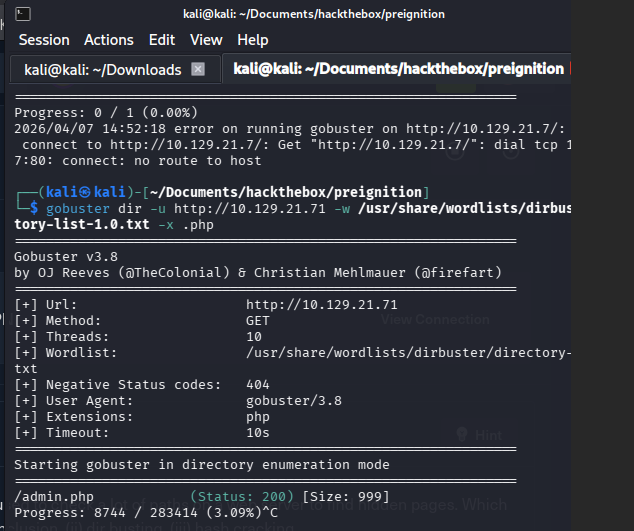Click the Progress: 0 / 1 (0.00%) line
The width and height of the screenshot is (634, 531).
point(106,112)
